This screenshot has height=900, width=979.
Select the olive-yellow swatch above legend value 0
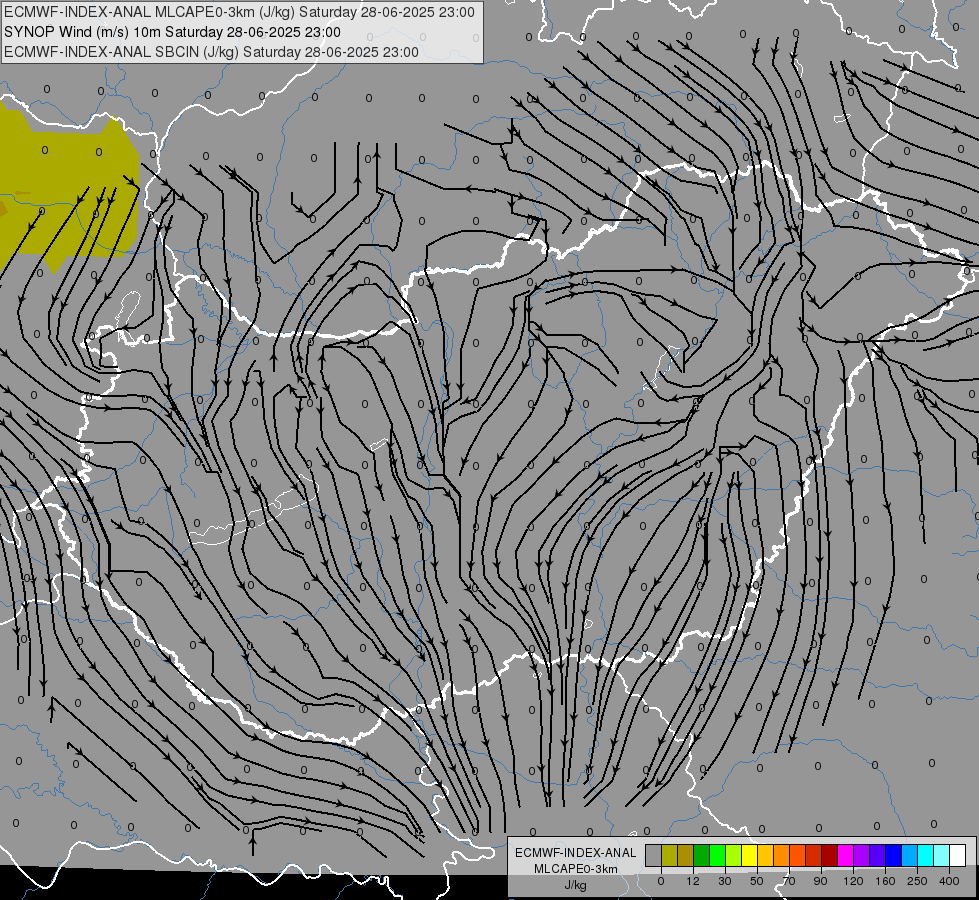(x=670, y=855)
